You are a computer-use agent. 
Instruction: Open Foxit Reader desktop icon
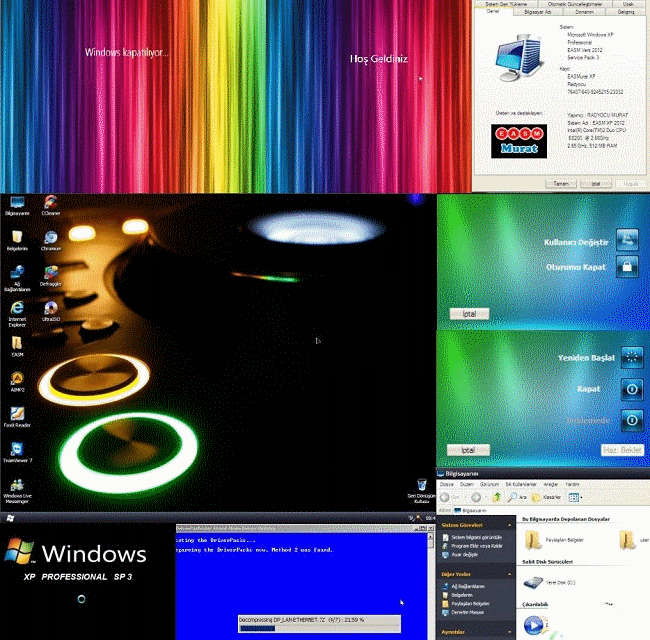pos(17,417)
